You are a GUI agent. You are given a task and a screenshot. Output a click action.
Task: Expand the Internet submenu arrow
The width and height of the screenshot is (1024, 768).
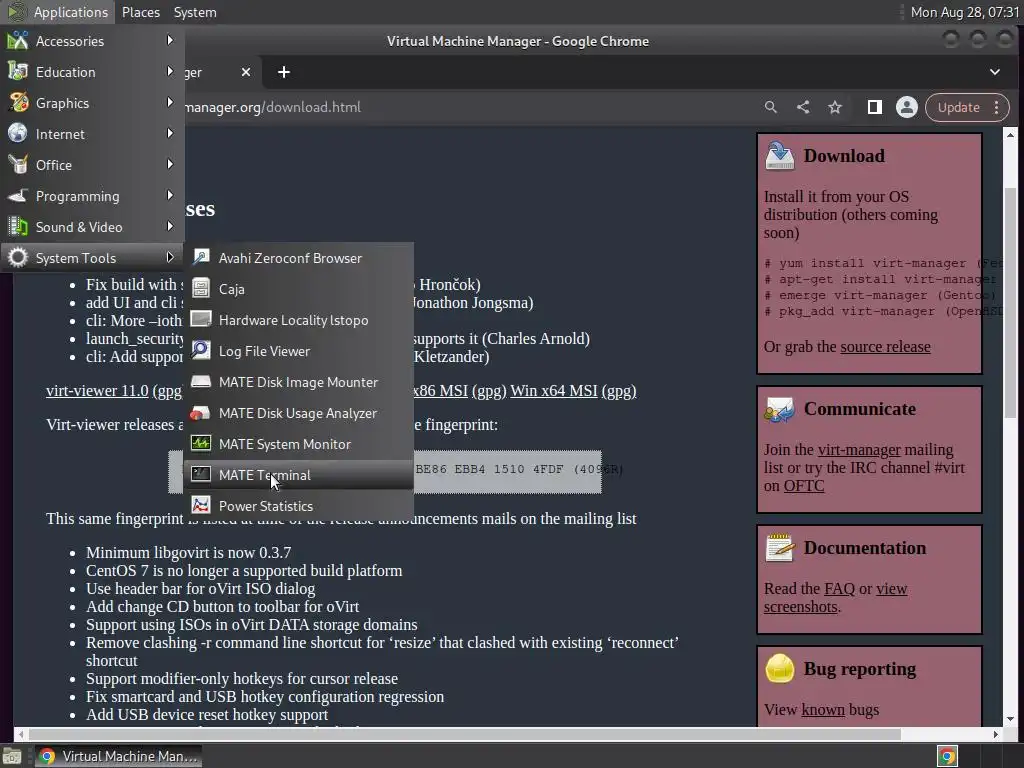tap(170, 133)
